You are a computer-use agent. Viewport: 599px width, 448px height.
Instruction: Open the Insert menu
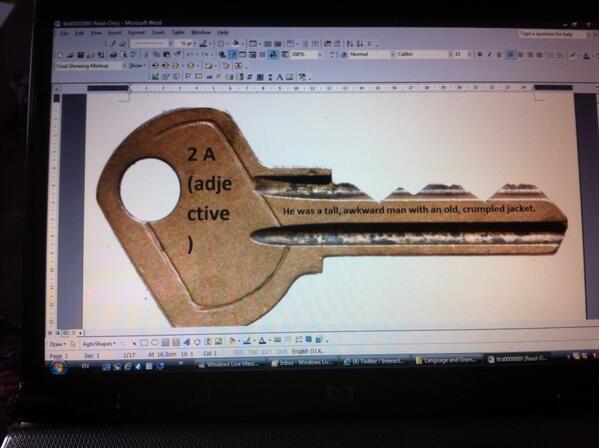[x=115, y=33]
